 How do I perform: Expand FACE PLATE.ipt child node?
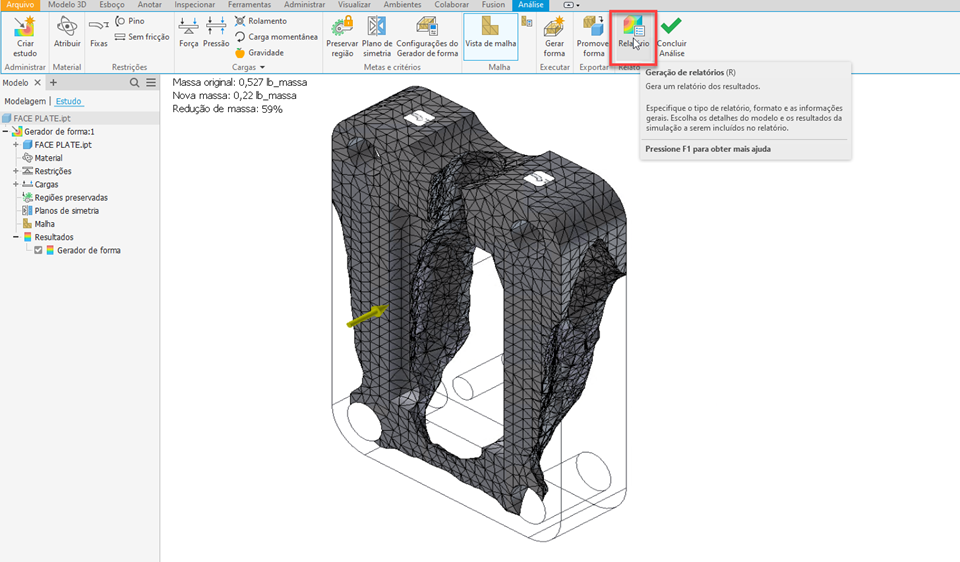(16, 145)
